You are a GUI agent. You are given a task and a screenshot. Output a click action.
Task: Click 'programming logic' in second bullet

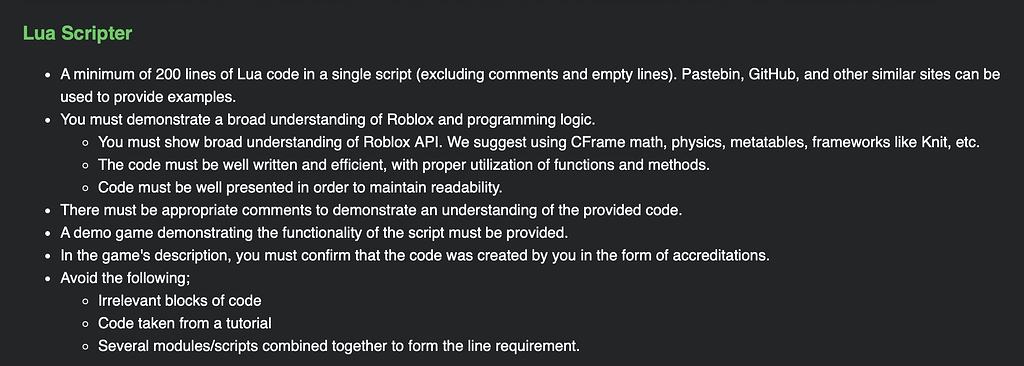click(x=534, y=120)
